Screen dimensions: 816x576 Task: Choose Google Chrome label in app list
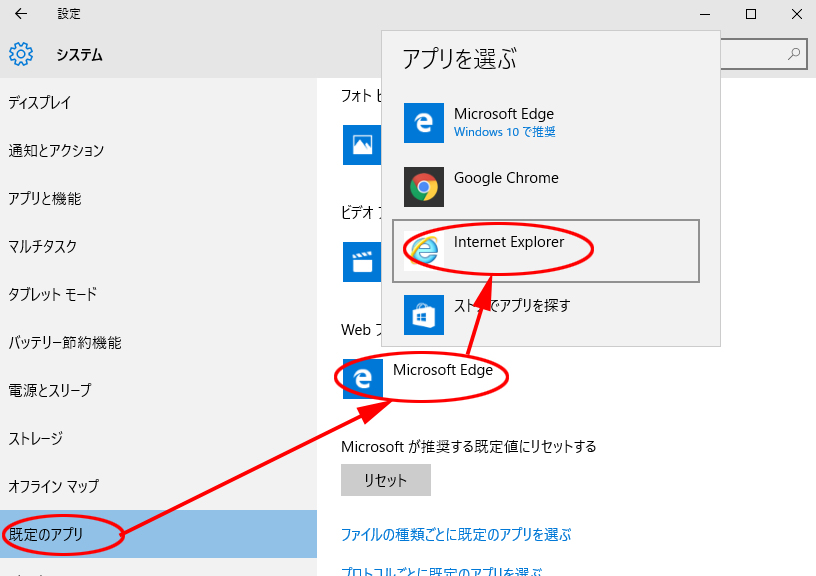point(506,178)
